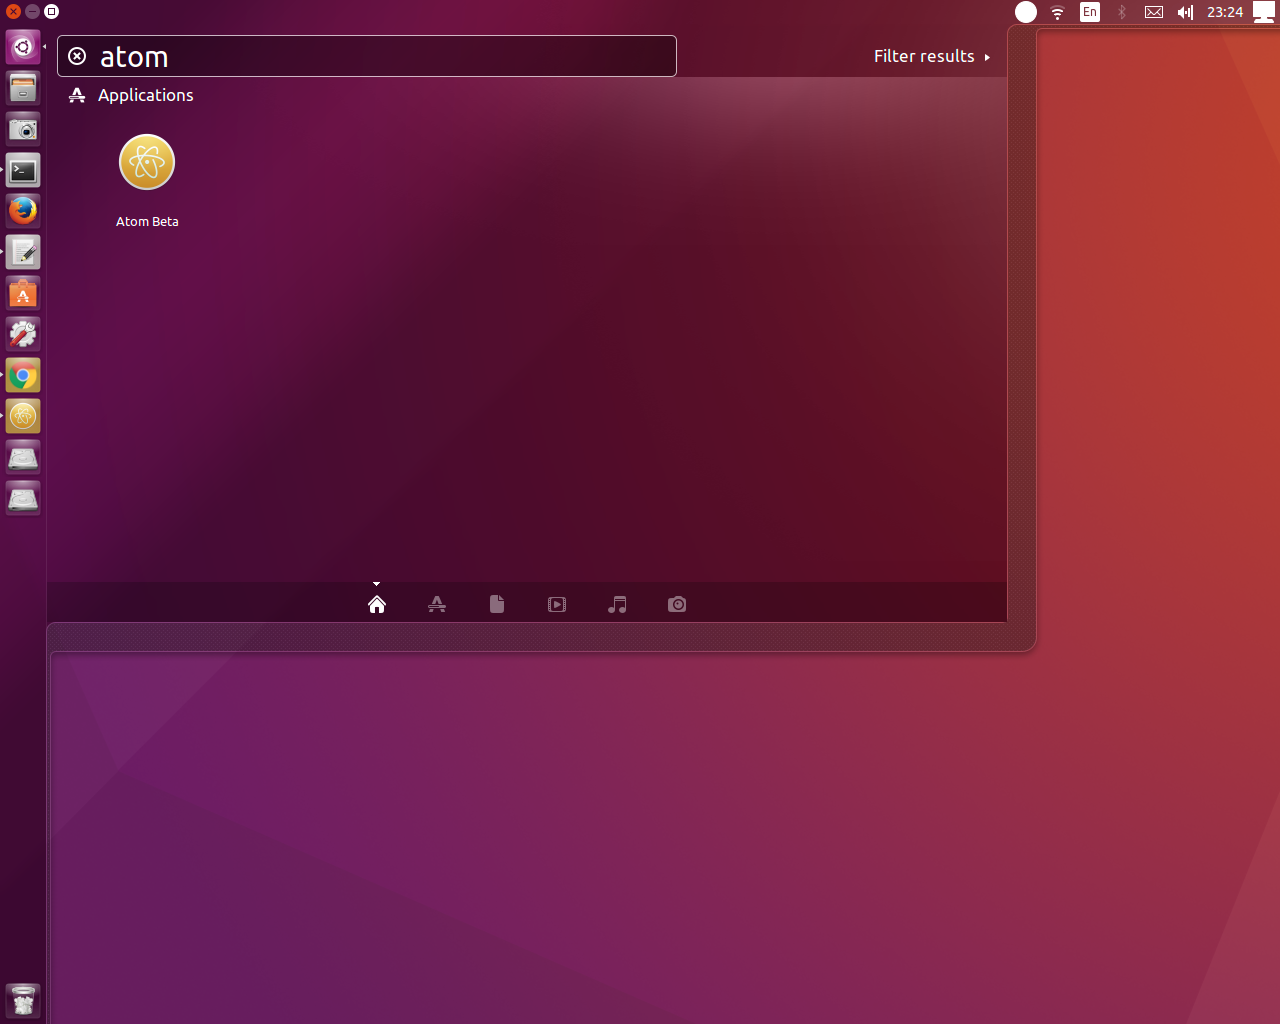The height and width of the screenshot is (1024, 1280).
Task: Launch Google Chrome from launcher
Action: click(23, 375)
